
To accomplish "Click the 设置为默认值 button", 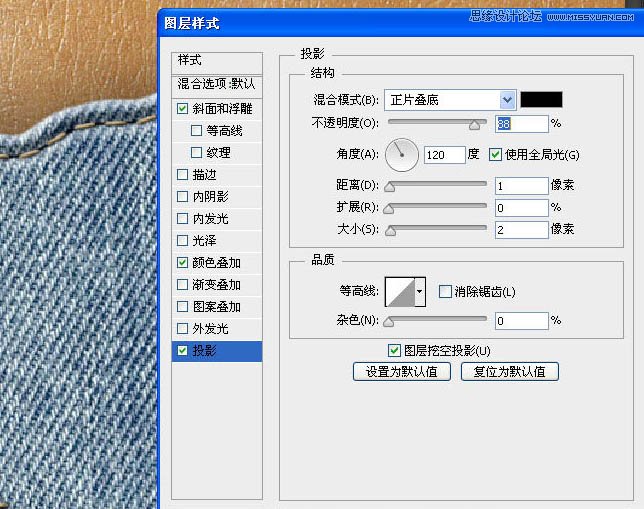I will coord(402,372).
